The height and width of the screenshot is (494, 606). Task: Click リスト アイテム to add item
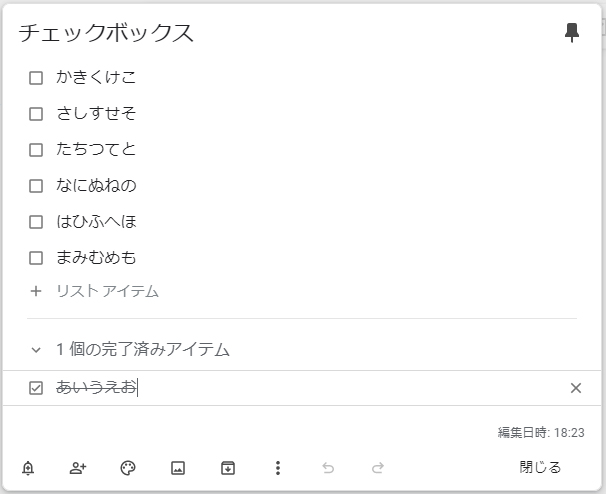[x=107, y=292]
